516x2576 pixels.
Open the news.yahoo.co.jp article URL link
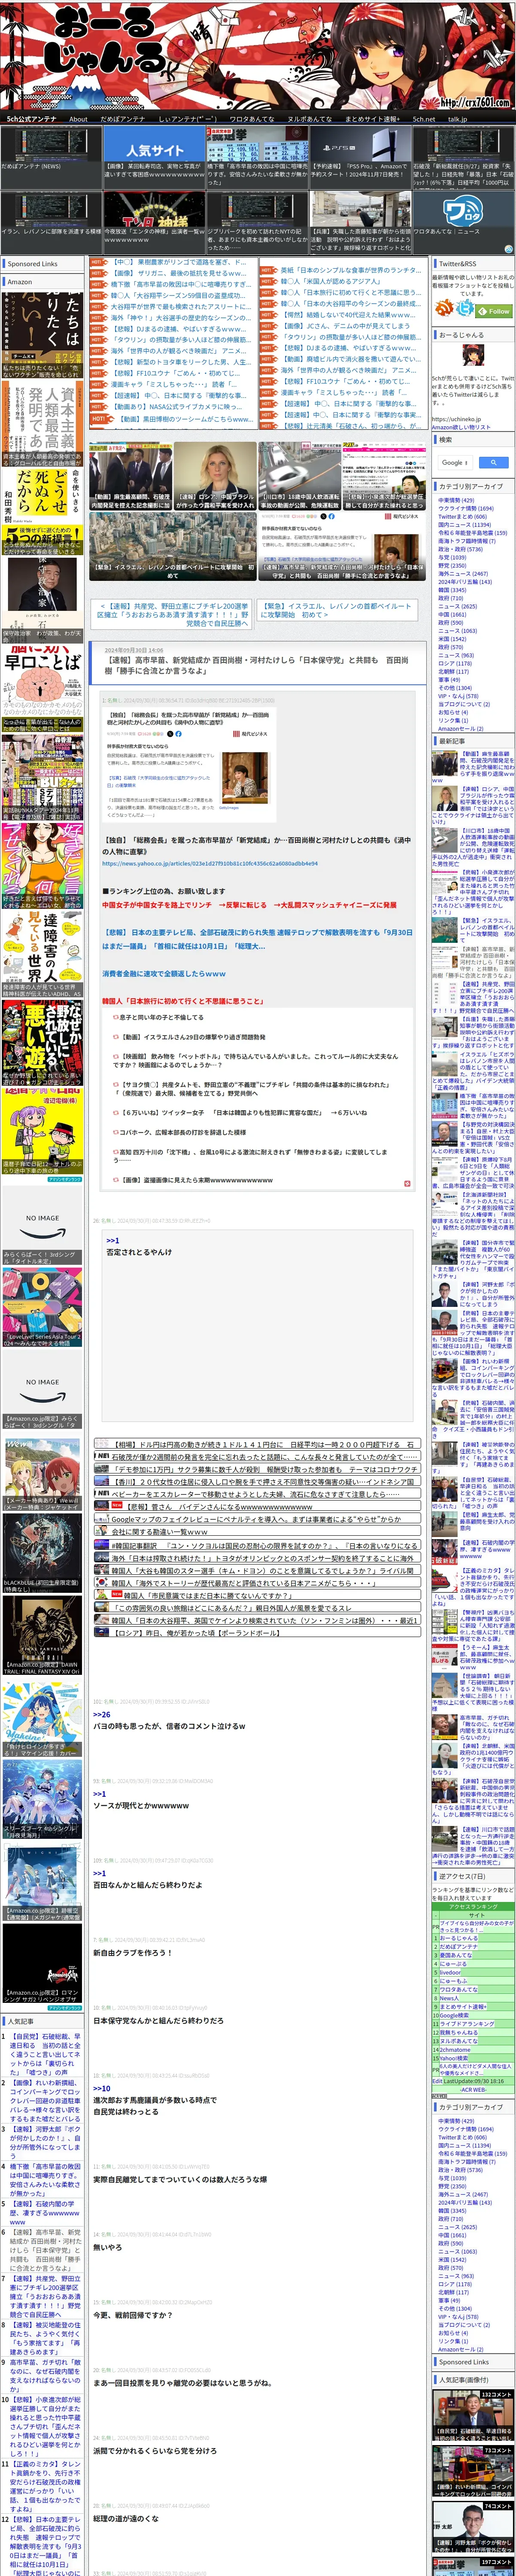tap(209, 863)
